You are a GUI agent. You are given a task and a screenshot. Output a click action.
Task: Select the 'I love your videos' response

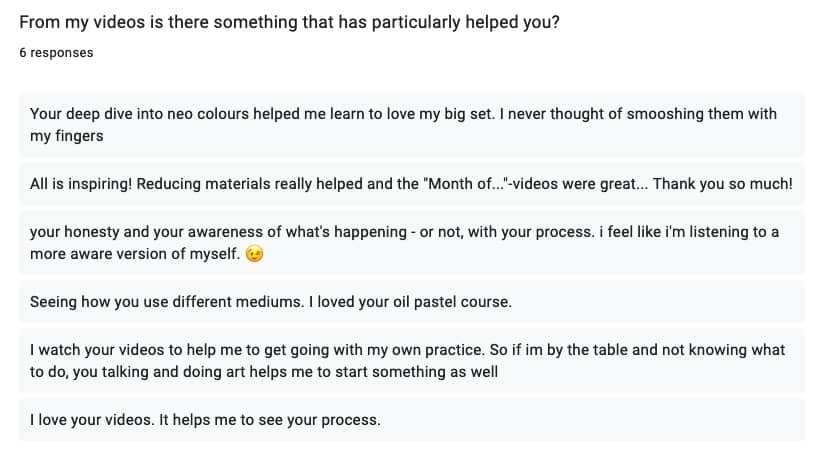[x=412, y=420]
